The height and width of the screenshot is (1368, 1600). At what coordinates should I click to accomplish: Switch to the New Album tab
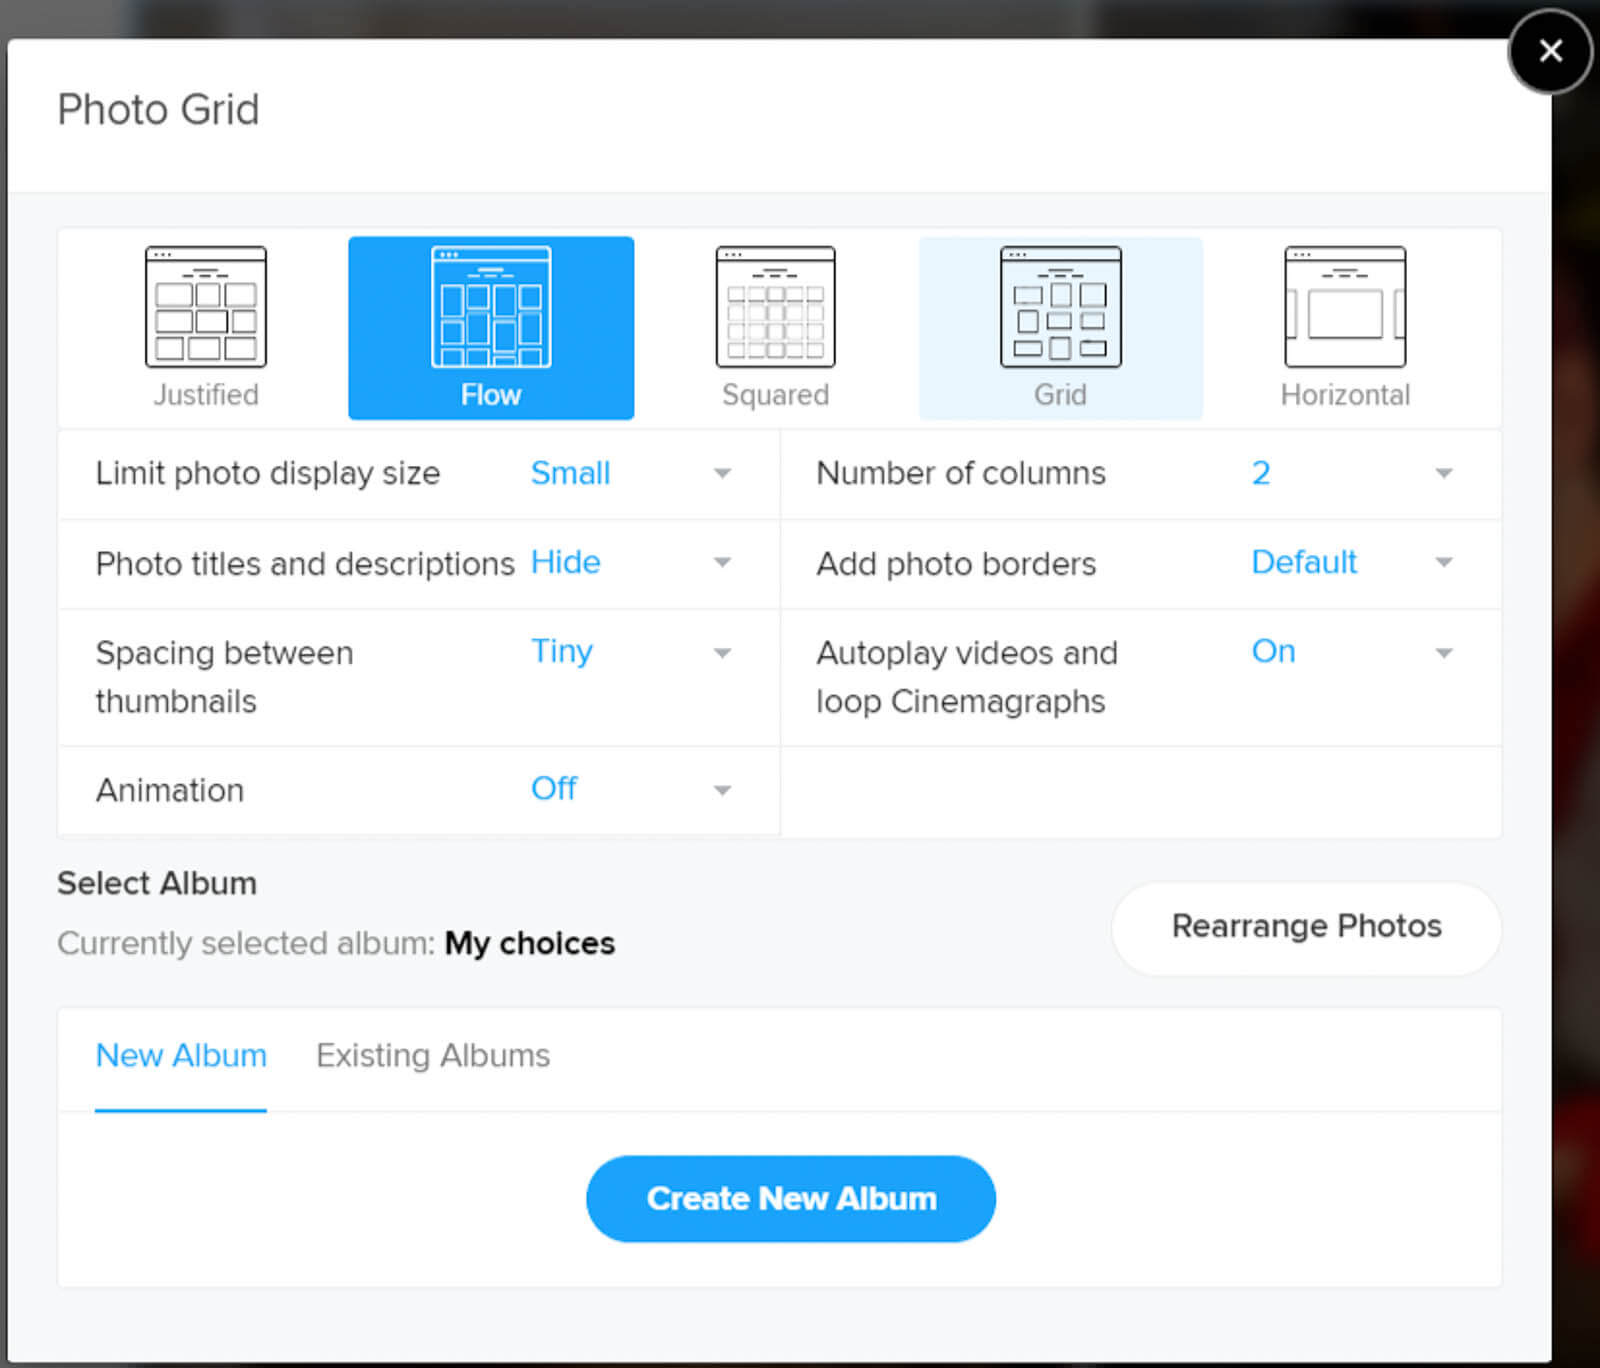pos(181,1056)
